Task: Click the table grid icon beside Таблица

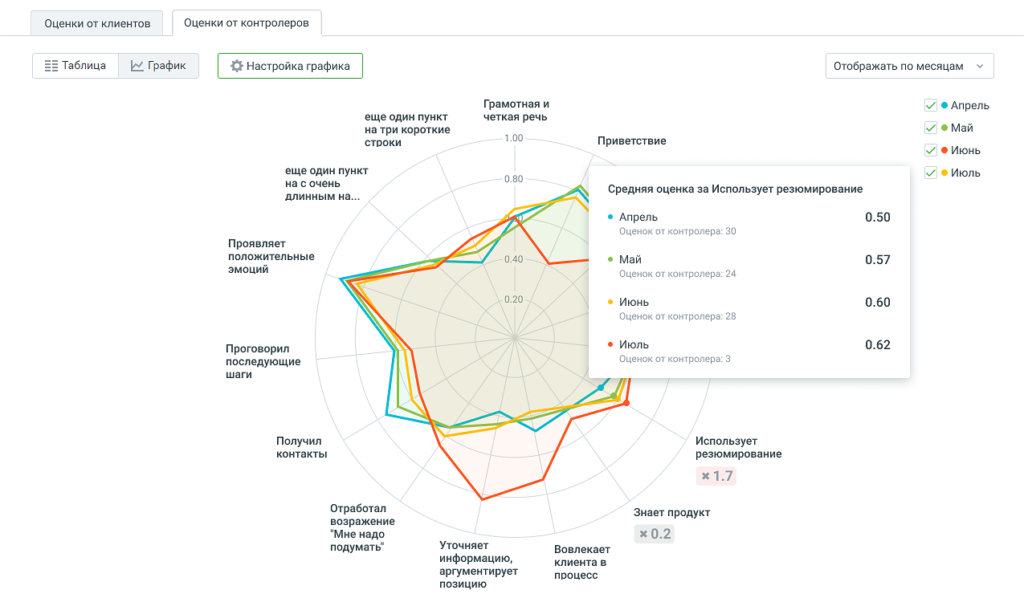Action: (x=51, y=66)
